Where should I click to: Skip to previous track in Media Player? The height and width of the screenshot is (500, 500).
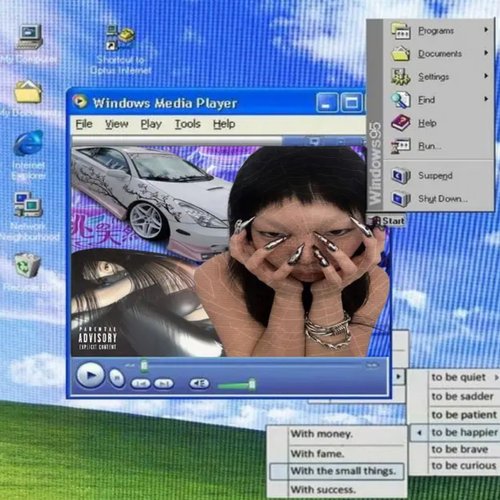[141, 384]
